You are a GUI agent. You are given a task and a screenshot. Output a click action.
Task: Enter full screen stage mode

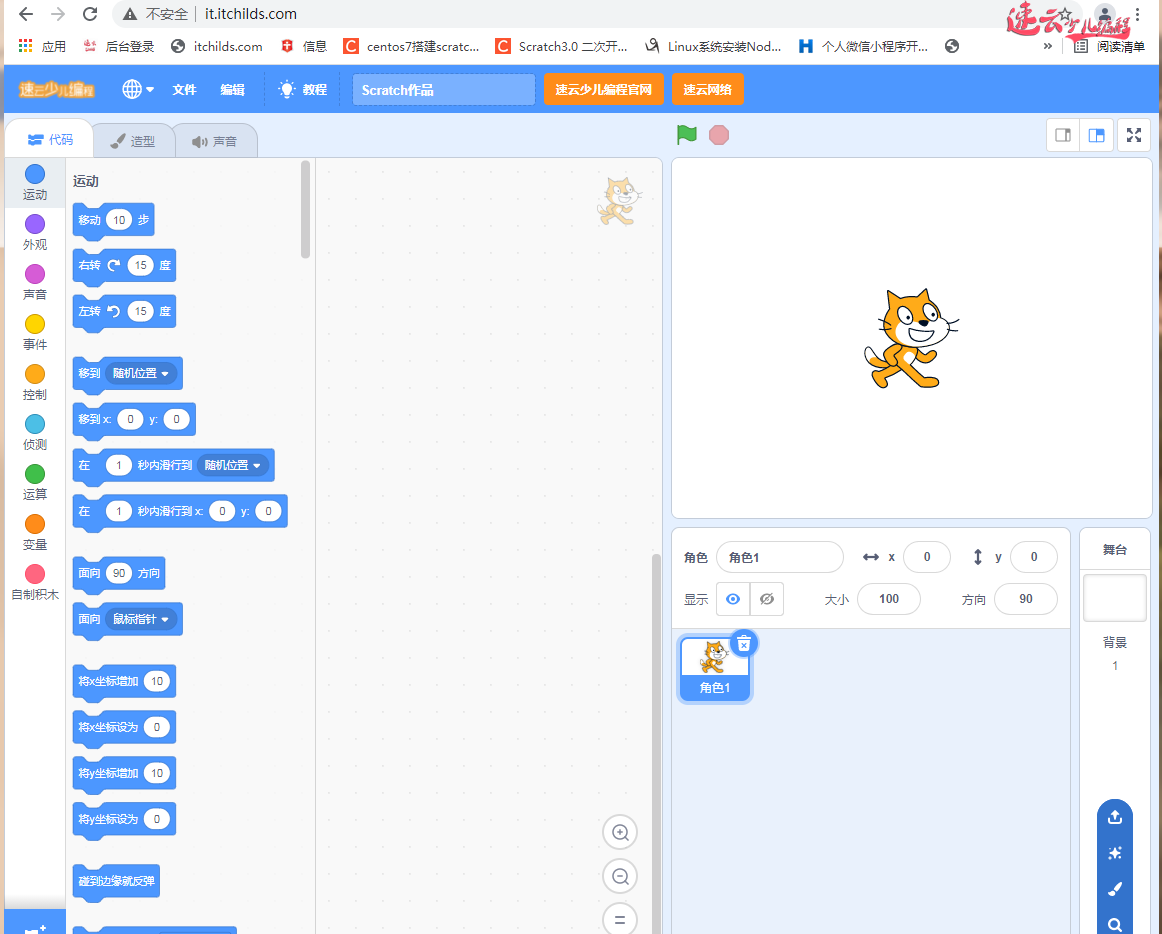pyautogui.click(x=1133, y=135)
